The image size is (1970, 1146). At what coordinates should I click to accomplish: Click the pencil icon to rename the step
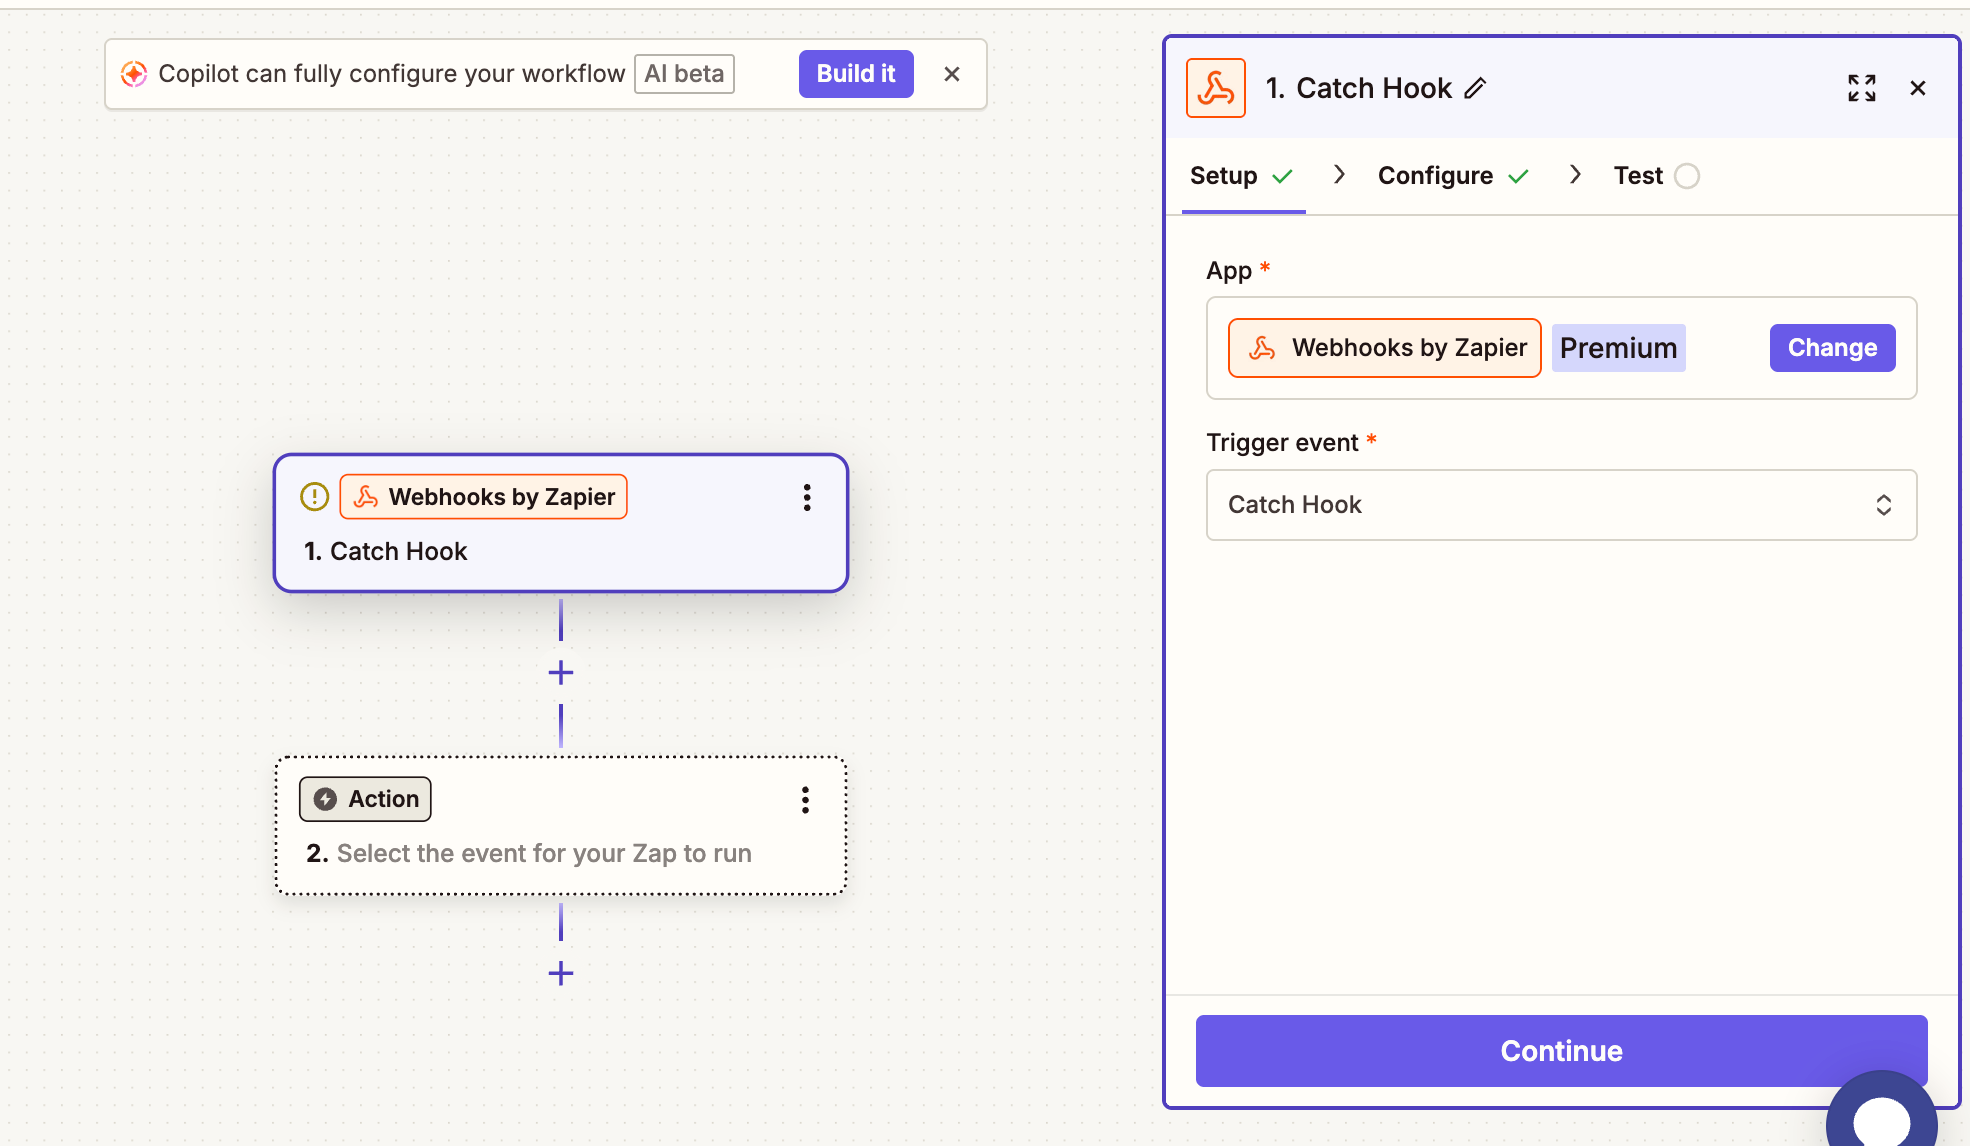pyautogui.click(x=1475, y=88)
